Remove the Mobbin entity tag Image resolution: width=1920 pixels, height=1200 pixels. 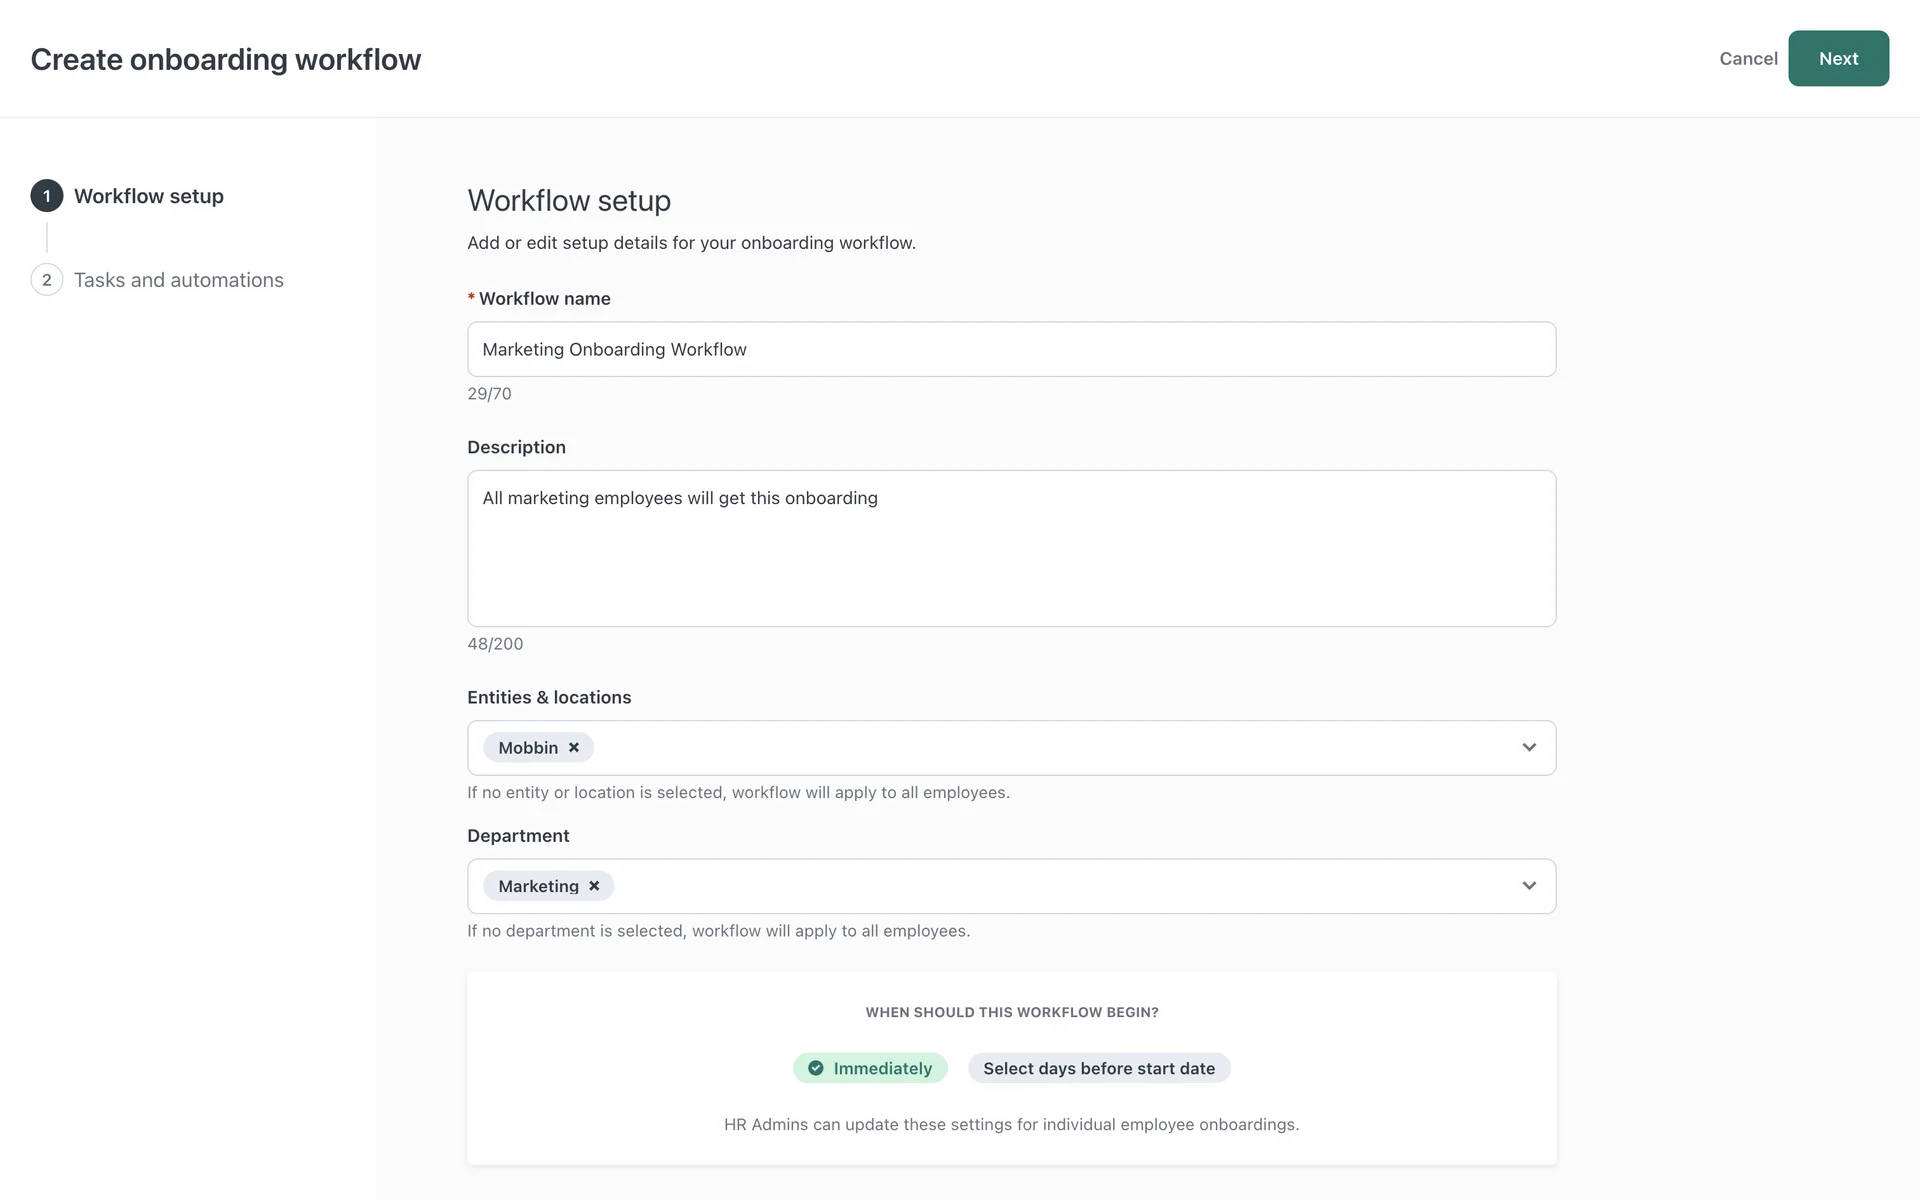pos(574,748)
